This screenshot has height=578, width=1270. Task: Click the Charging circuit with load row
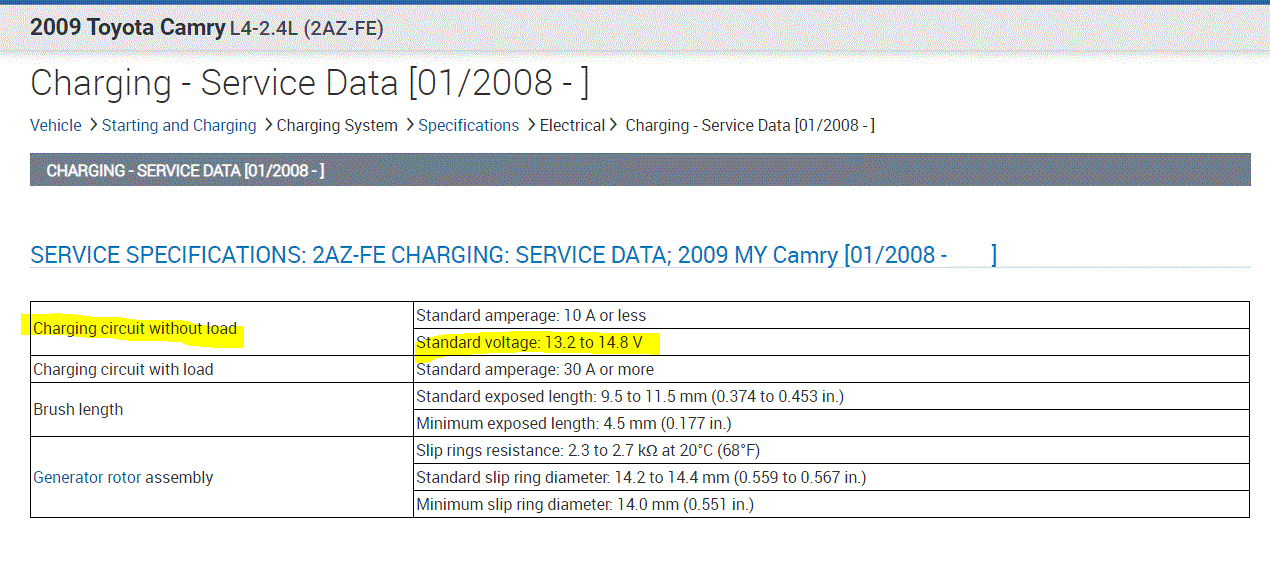point(123,370)
